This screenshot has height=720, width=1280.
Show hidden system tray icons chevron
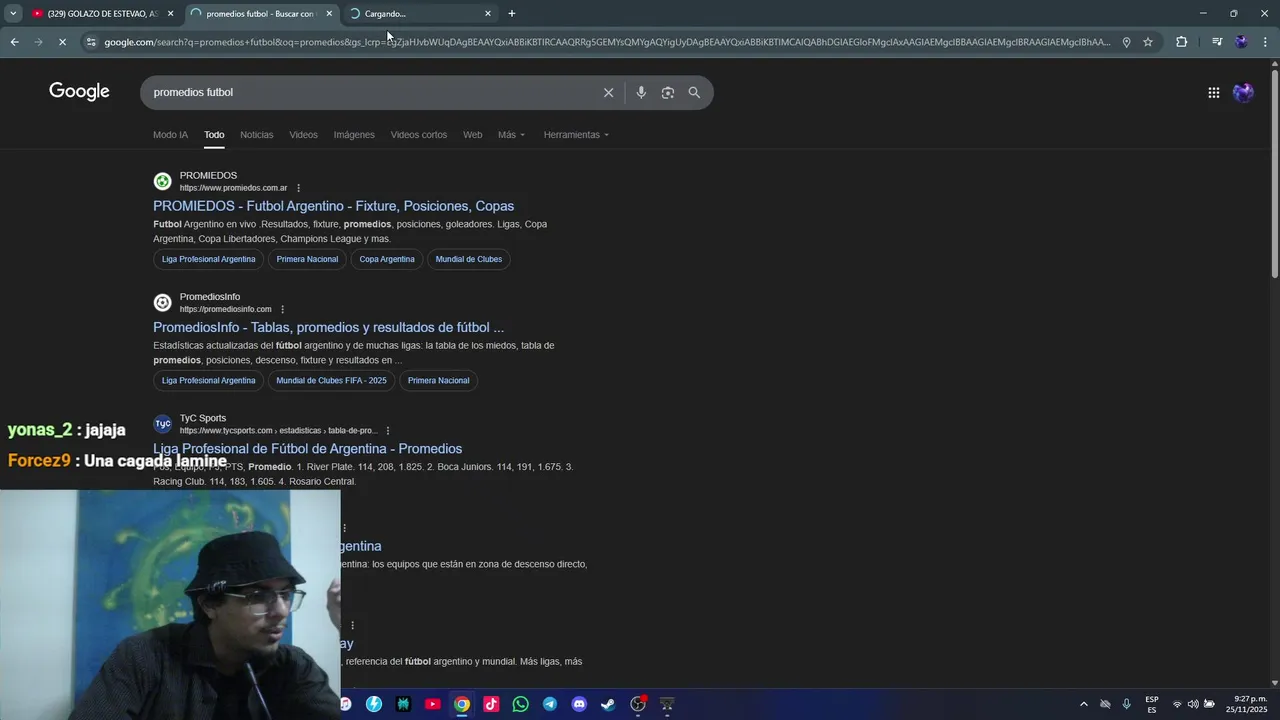pos(1083,704)
